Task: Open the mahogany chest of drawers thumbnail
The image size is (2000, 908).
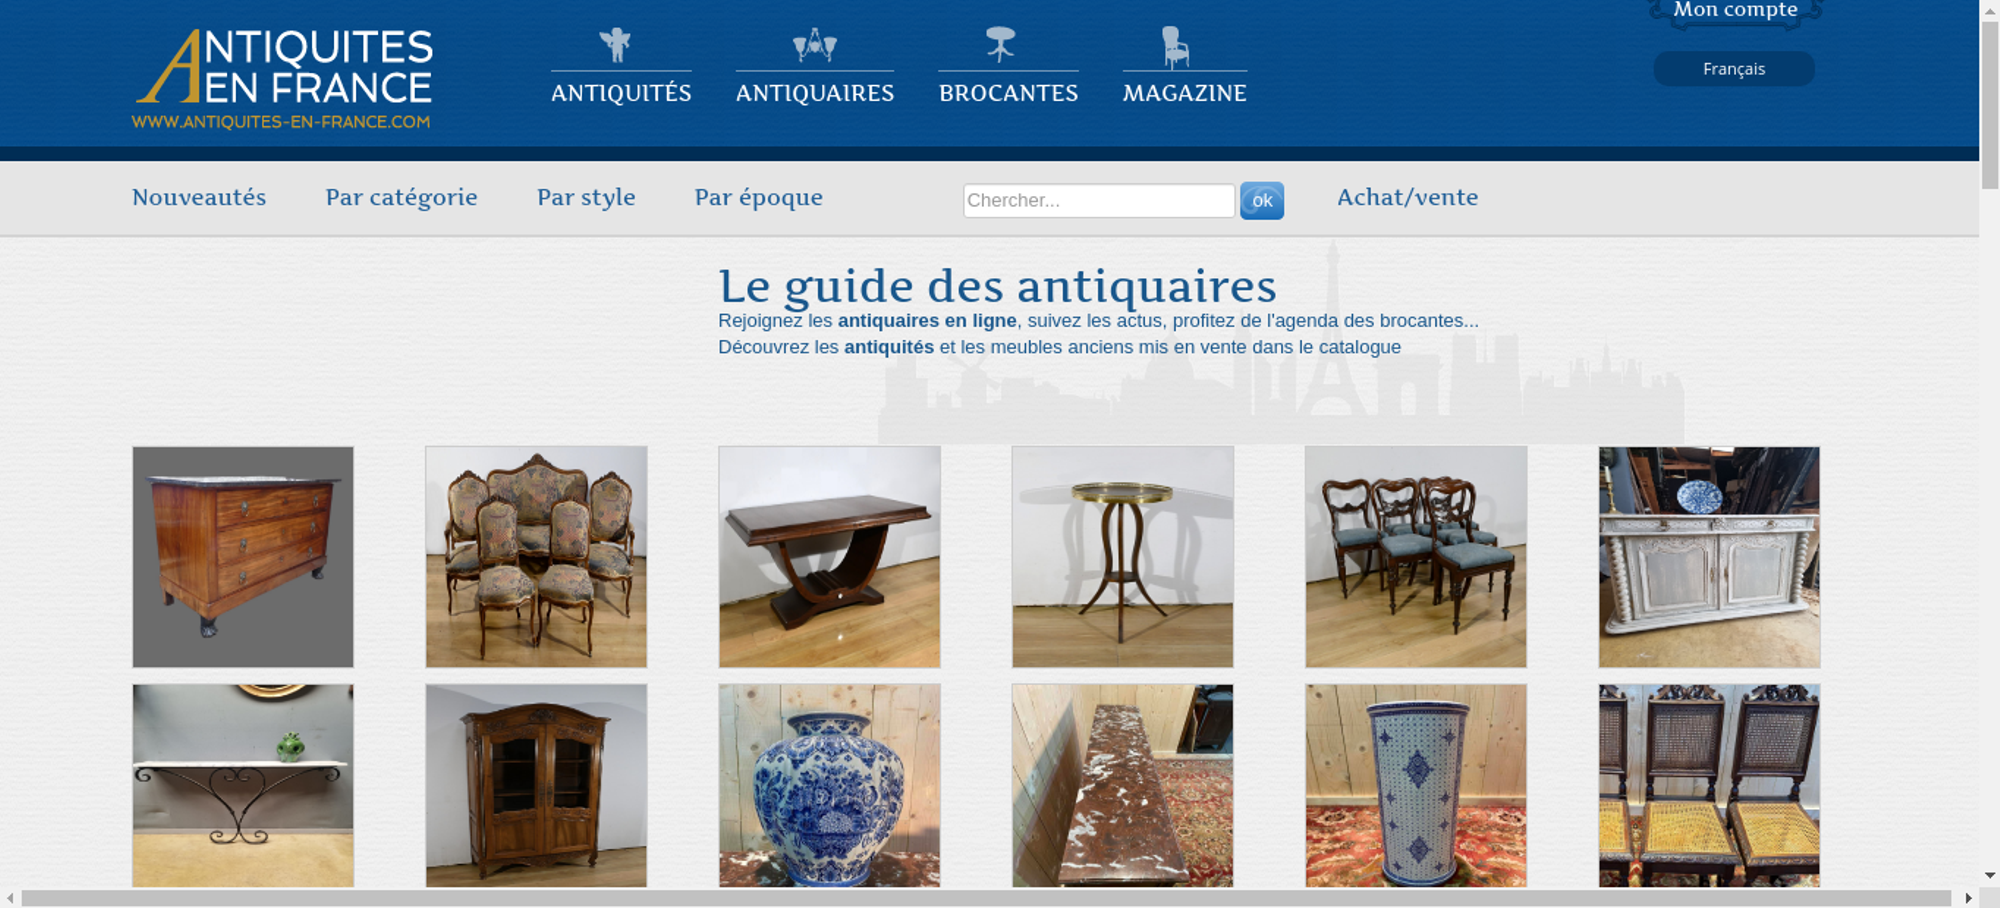Action: coord(243,557)
